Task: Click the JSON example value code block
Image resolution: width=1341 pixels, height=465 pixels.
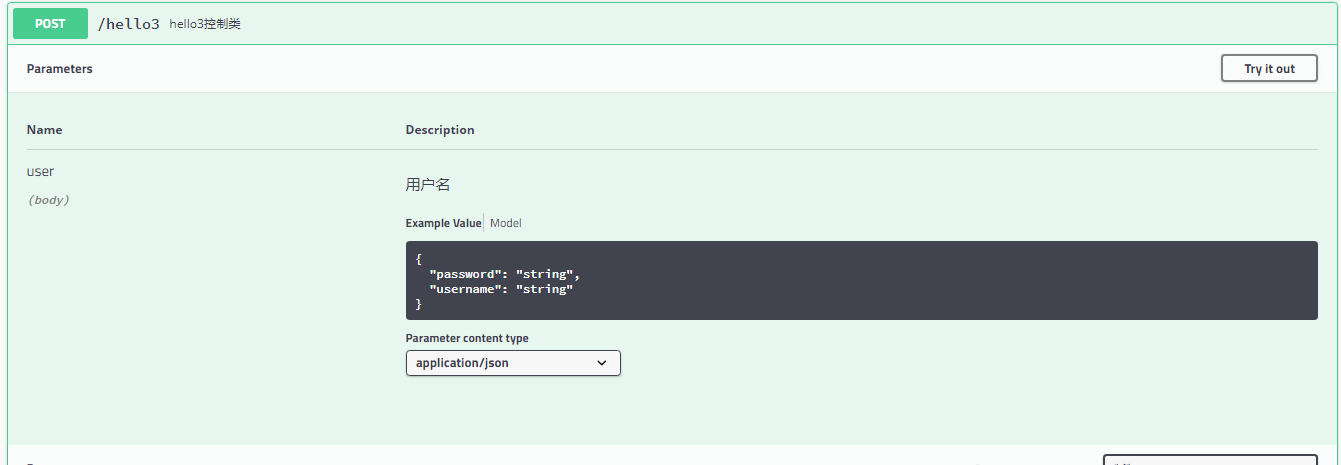Action: (x=861, y=280)
